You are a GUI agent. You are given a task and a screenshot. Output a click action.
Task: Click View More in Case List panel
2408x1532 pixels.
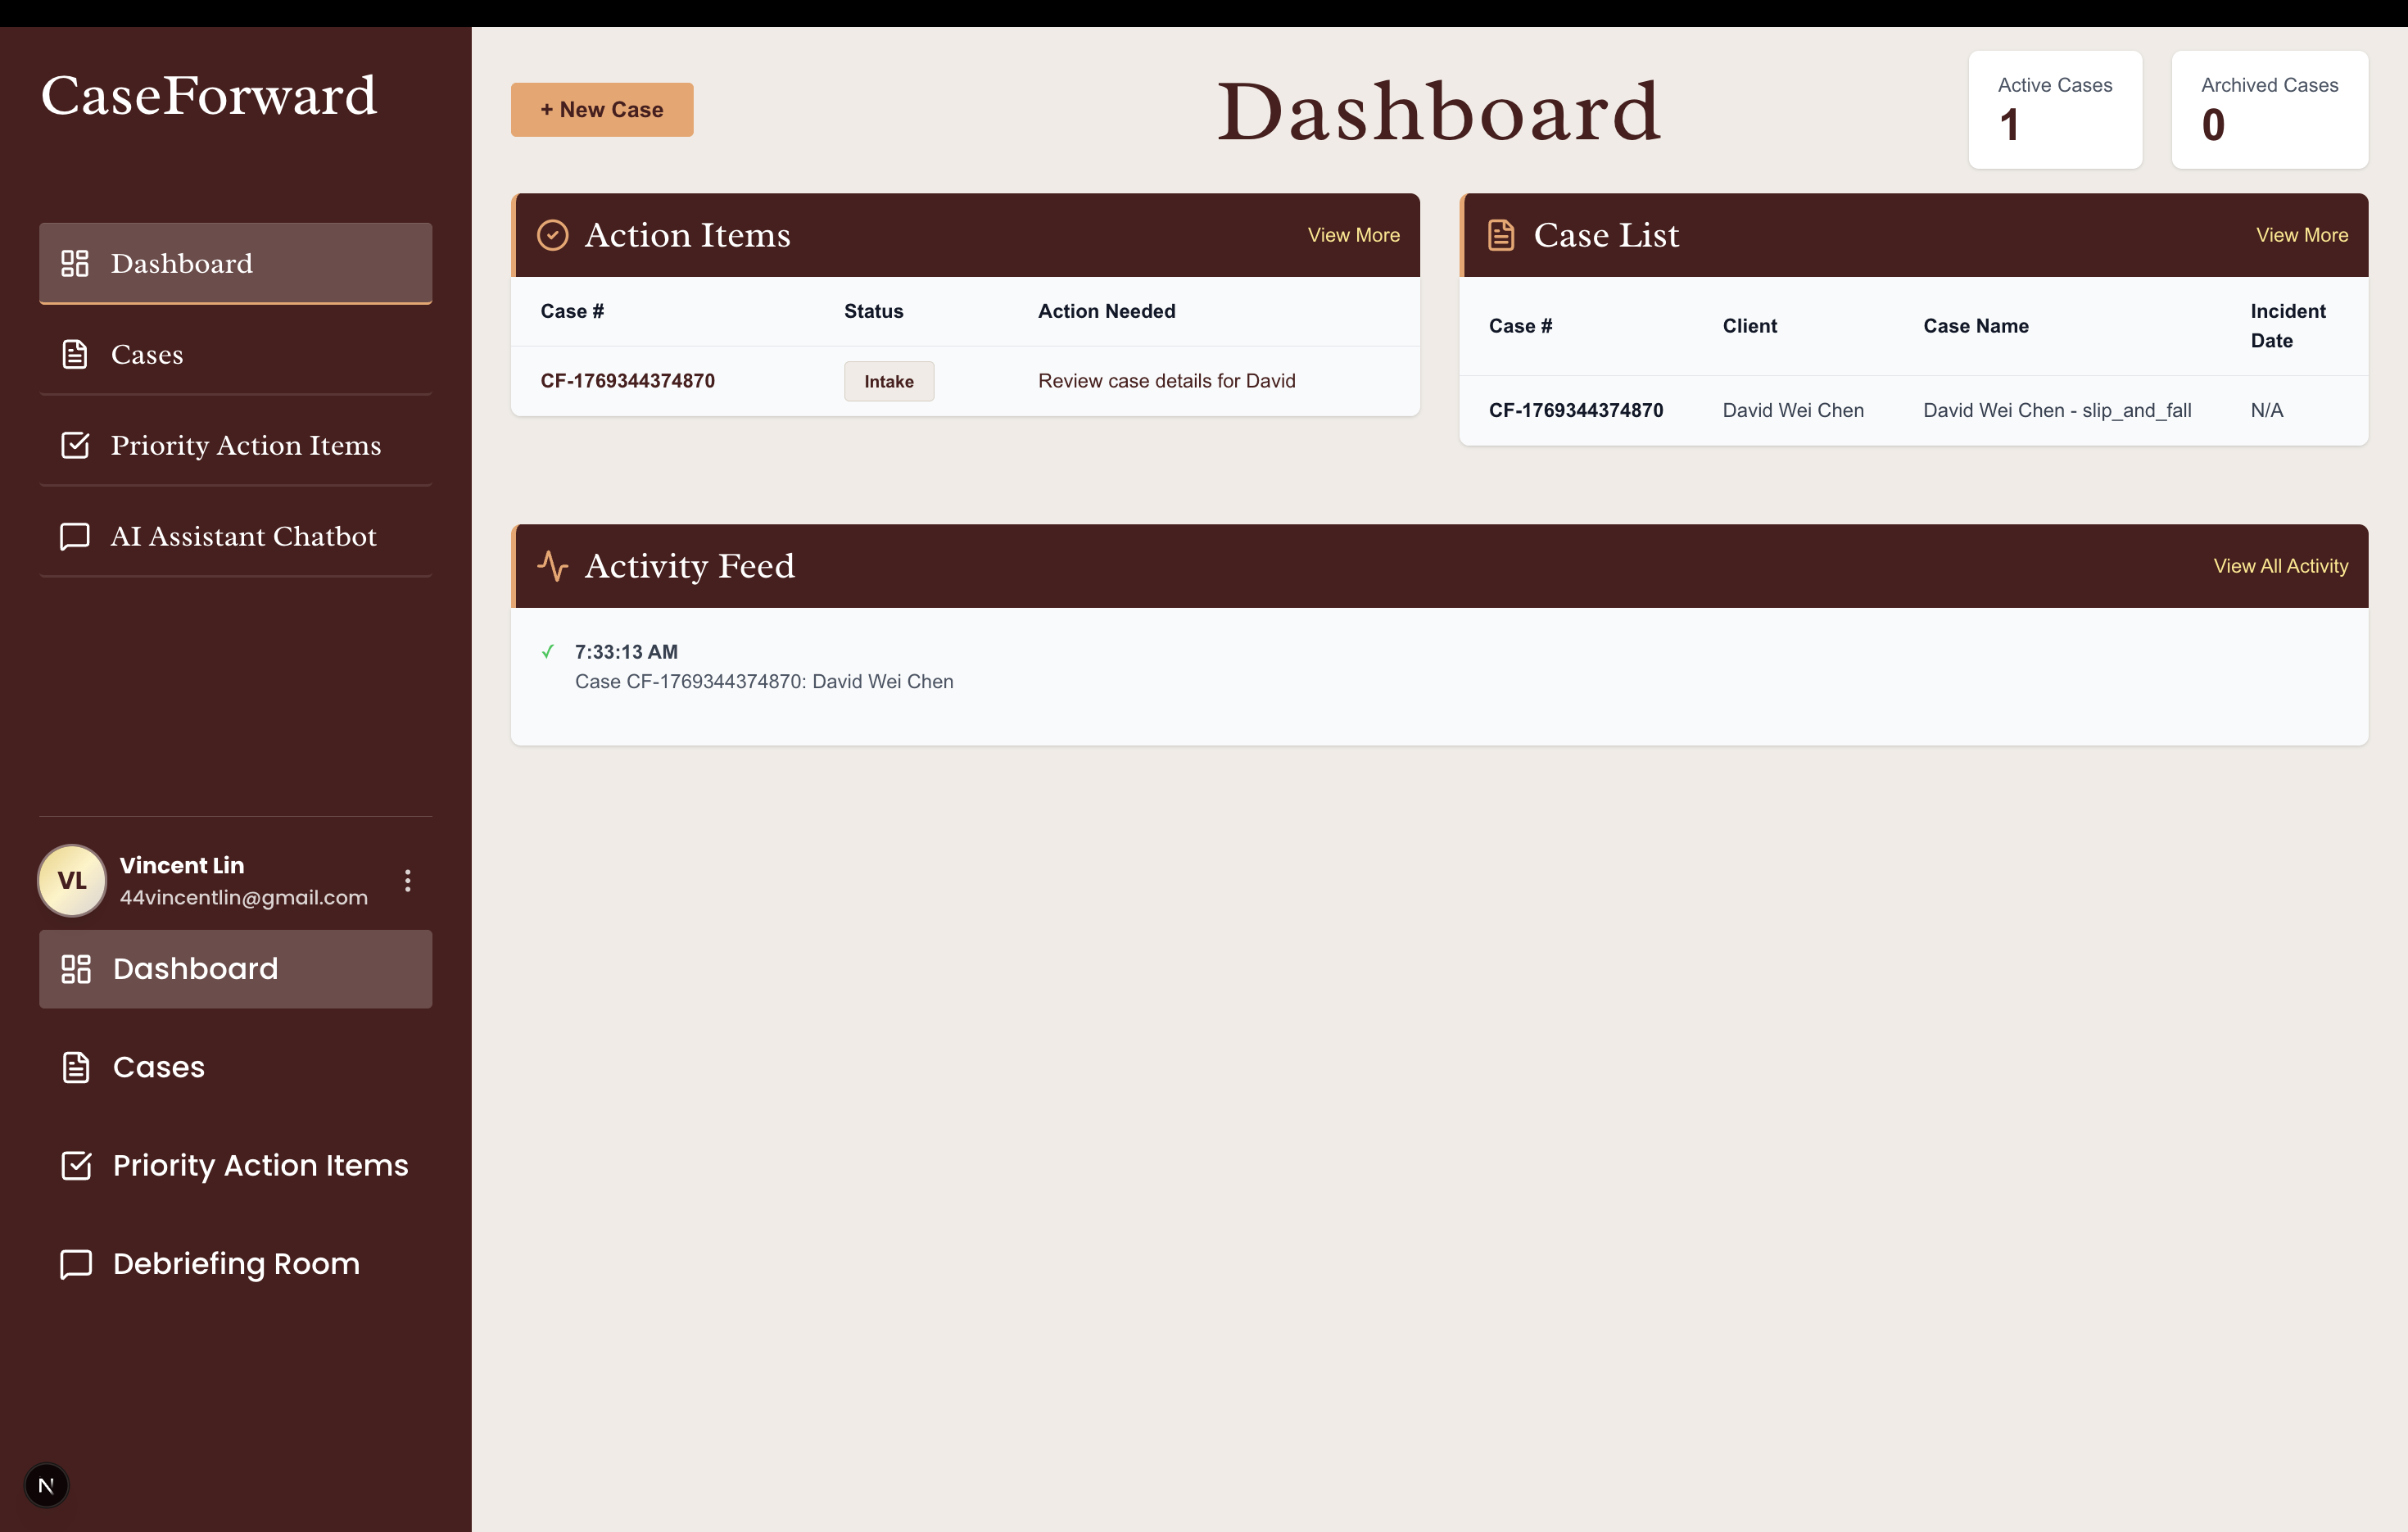pos(2301,235)
